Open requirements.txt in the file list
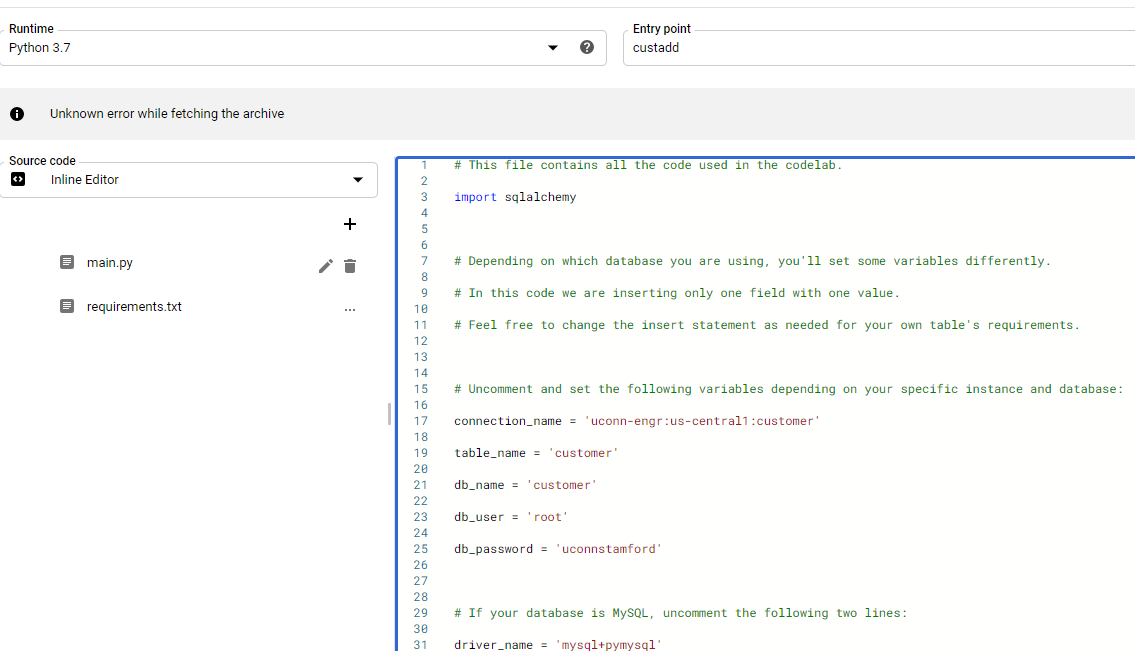 click(x=134, y=307)
